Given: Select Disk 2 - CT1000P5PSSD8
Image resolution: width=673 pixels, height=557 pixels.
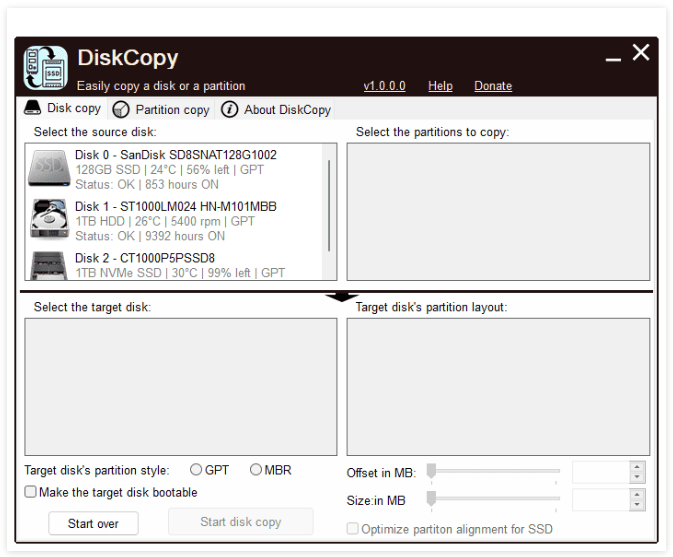Looking at the screenshot, I should pos(173,265).
